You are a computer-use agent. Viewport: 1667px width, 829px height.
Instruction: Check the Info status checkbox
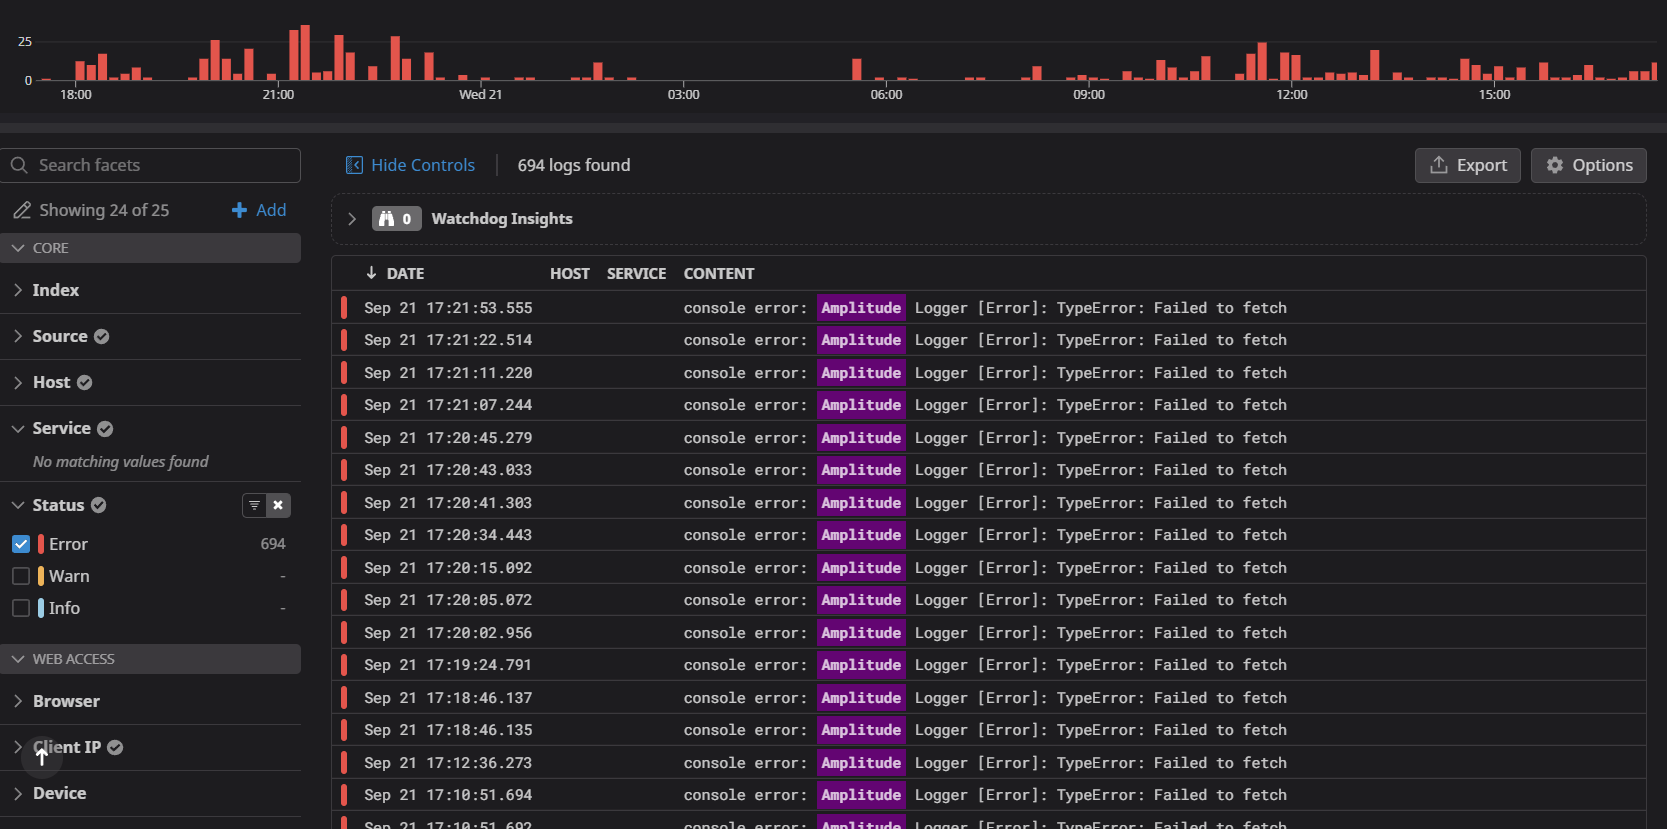(21, 608)
